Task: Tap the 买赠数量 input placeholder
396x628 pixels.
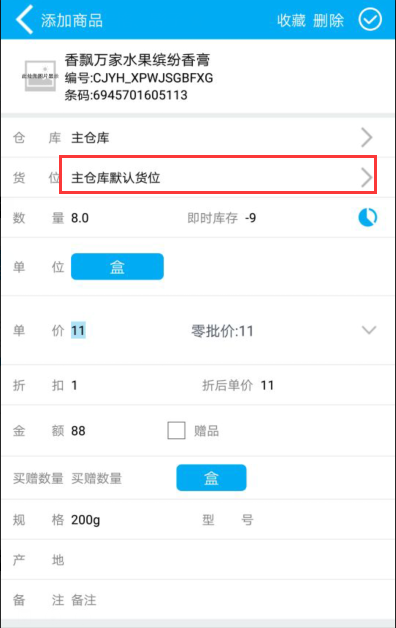Action: pos(96,478)
